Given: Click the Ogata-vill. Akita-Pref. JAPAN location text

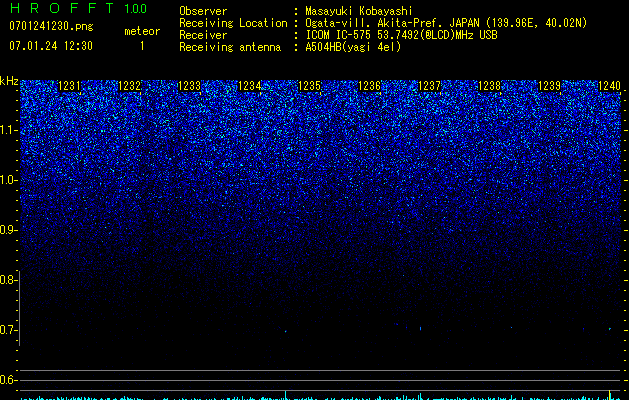Looking at the screenshot, I should [446, 23].
